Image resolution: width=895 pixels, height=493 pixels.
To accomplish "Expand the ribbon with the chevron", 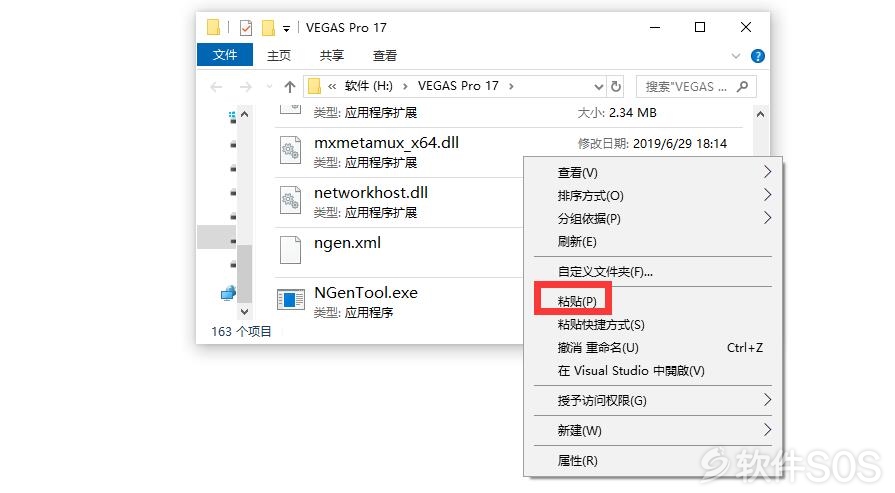I will pyautogui.click(x=736, y=56).
